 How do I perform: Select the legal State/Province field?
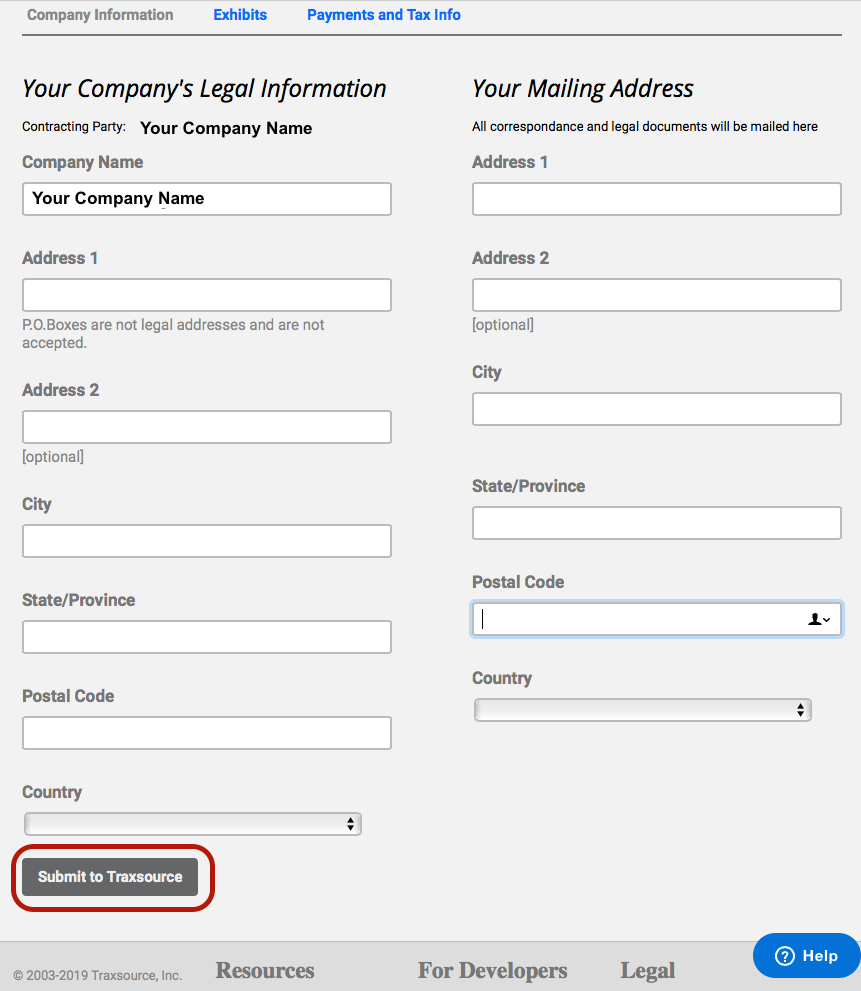(x=206, y=637)
